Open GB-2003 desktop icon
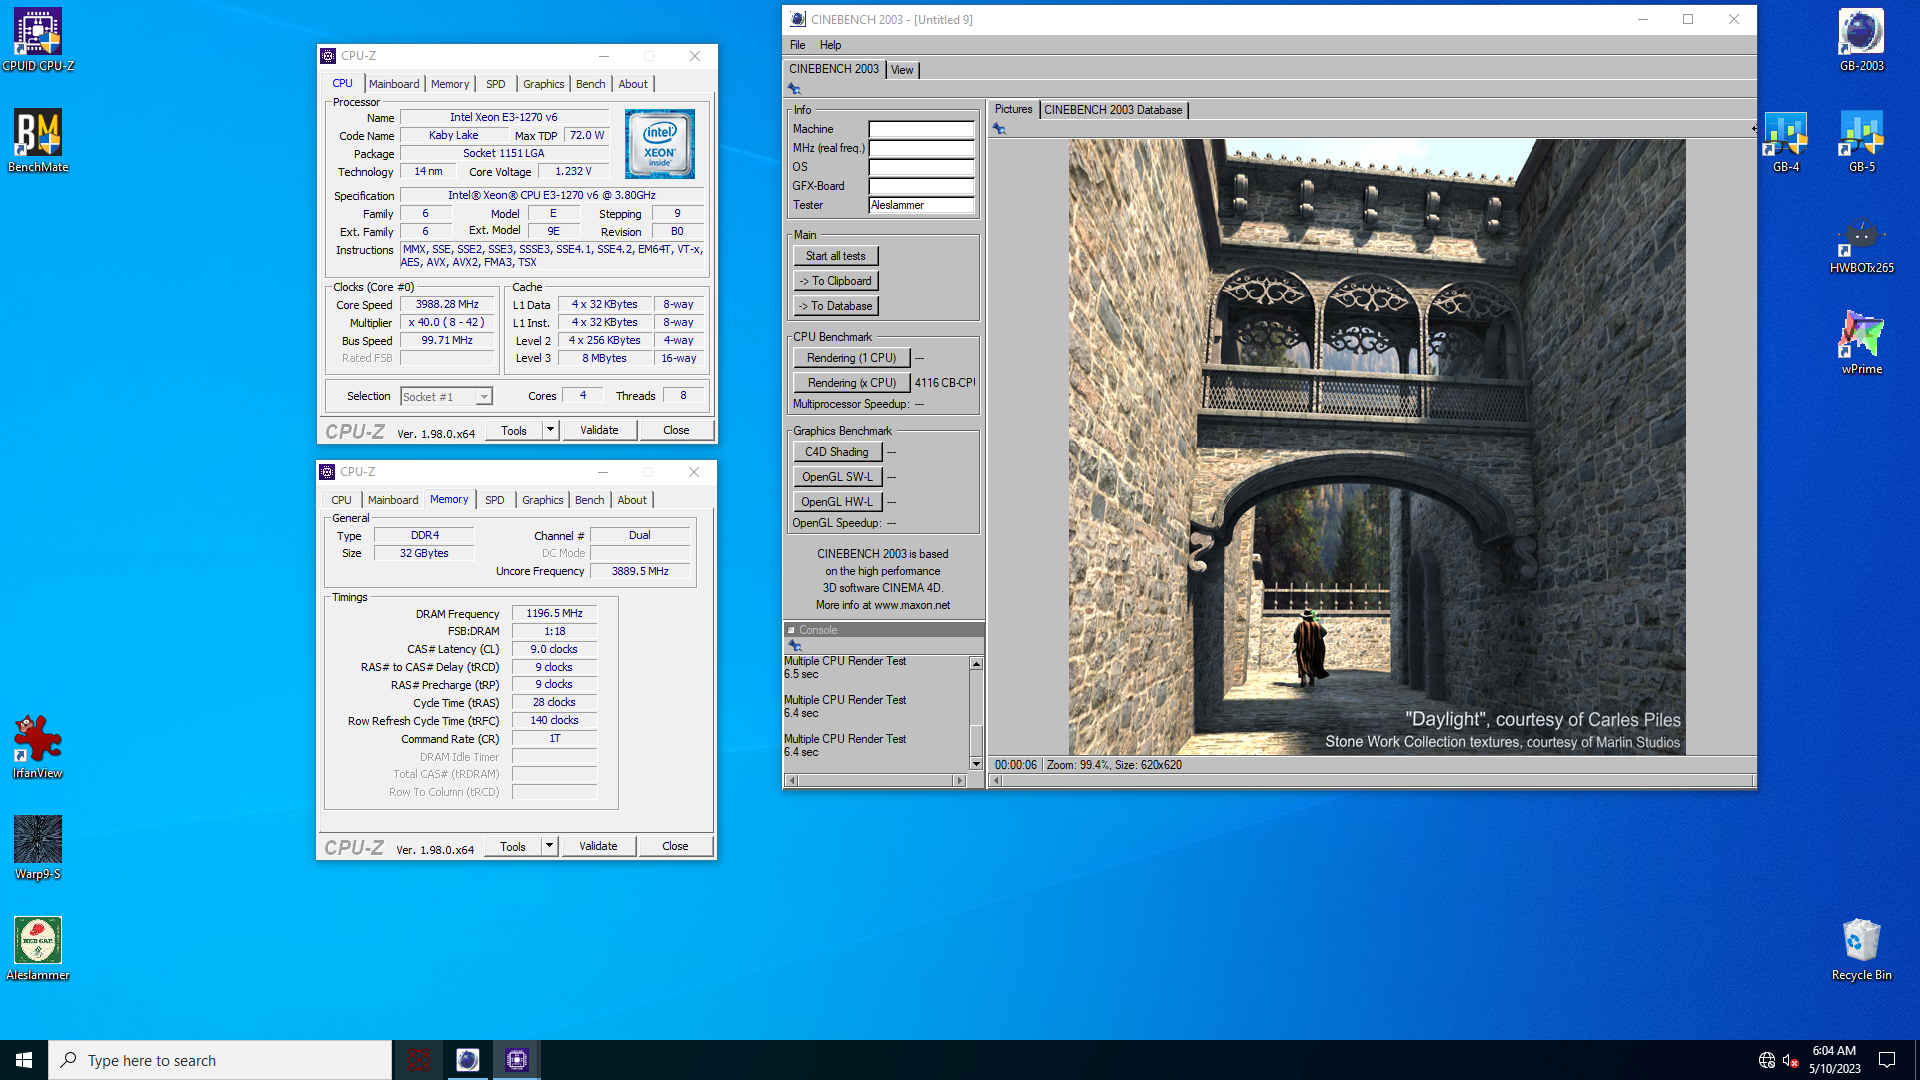The image size is (1920, 1080). [1861, 41]
